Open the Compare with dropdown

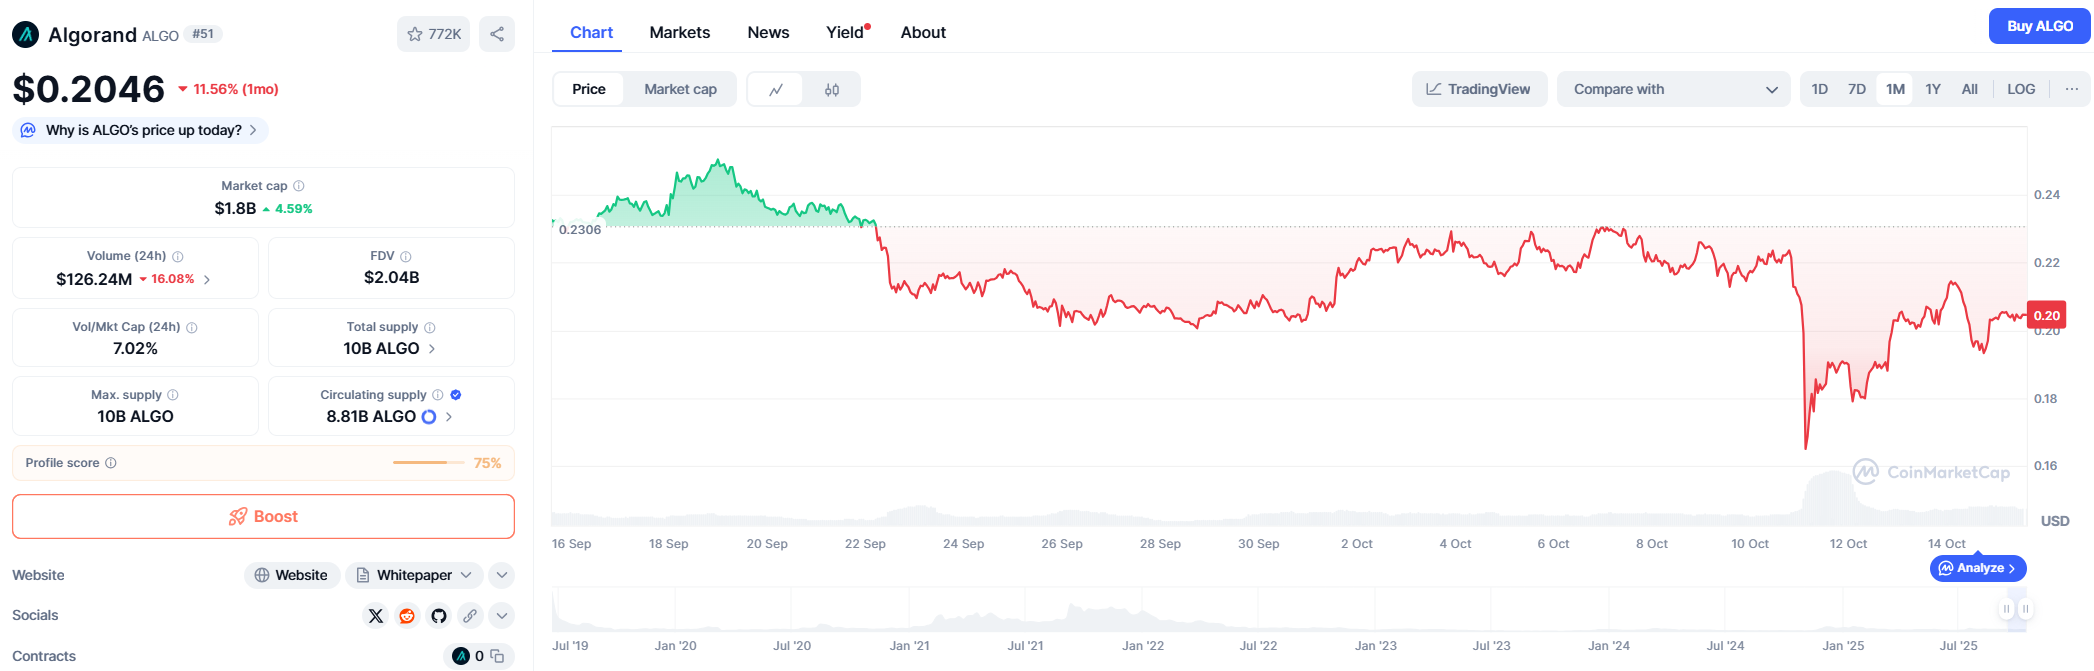1673,89
